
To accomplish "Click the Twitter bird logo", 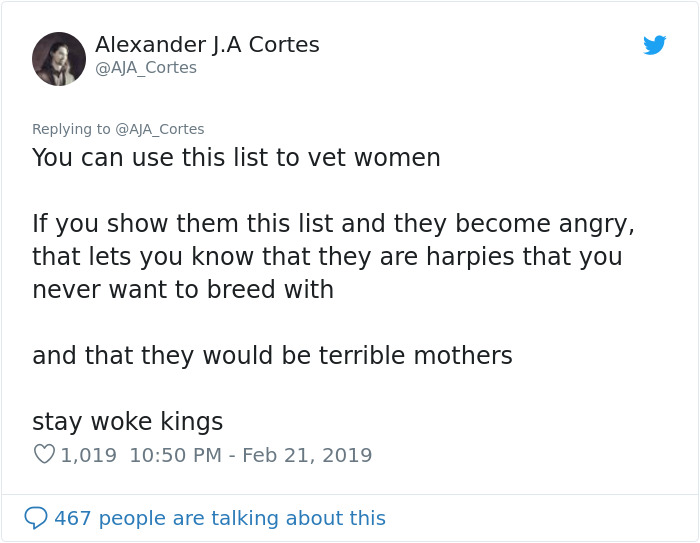I will 654,45.
